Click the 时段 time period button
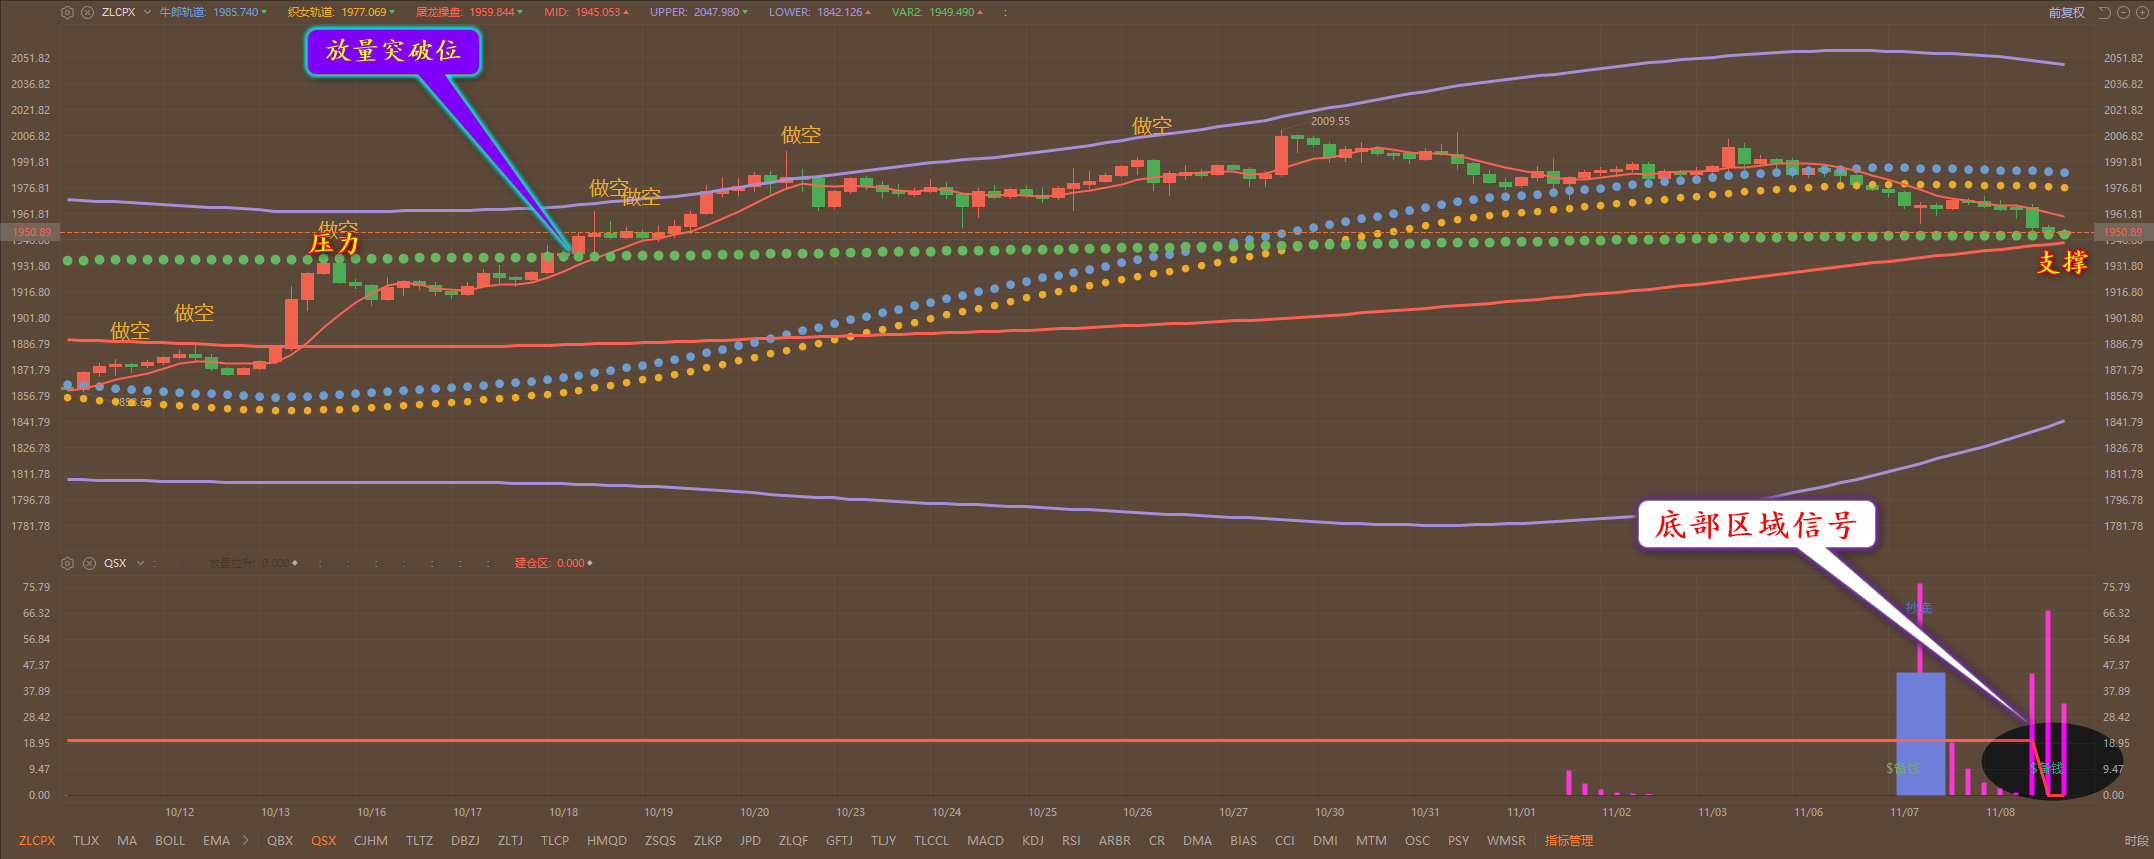This screenshot has width=2154, height=859. 2136,841
